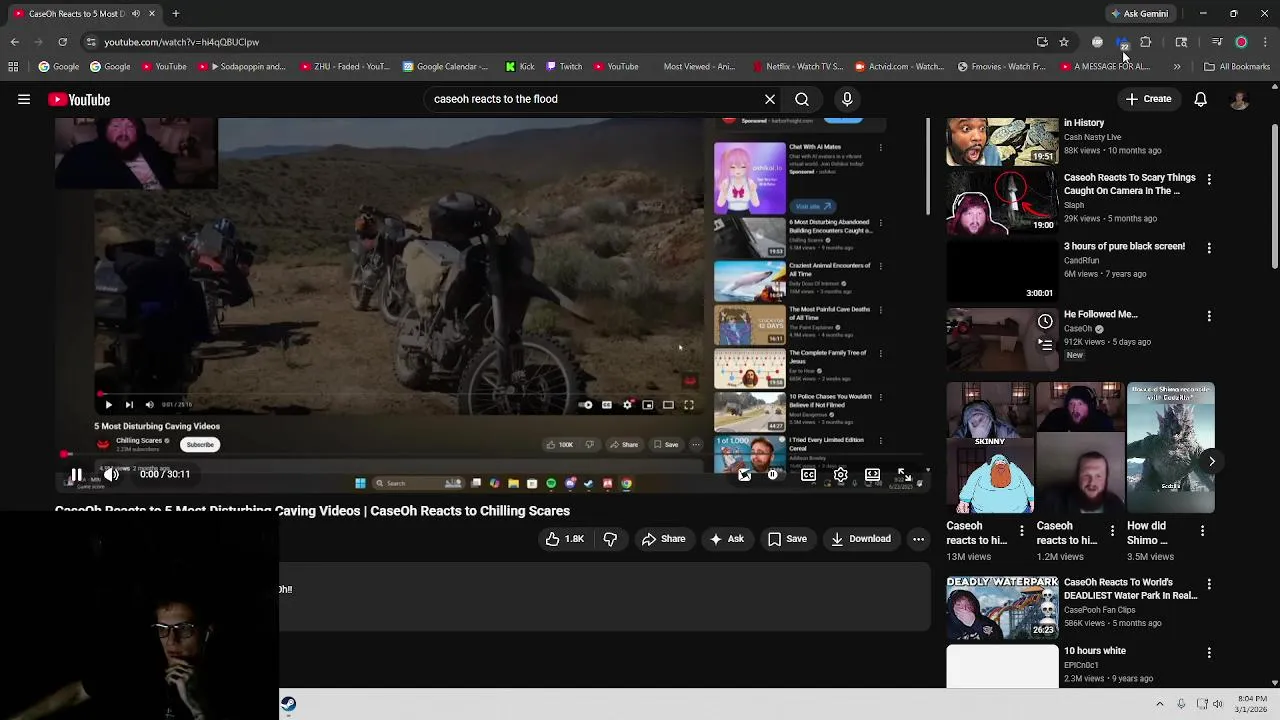1280x720 pixels.
Task: Like the video with 1.8K likes
Action: click(x=565, y=539)
